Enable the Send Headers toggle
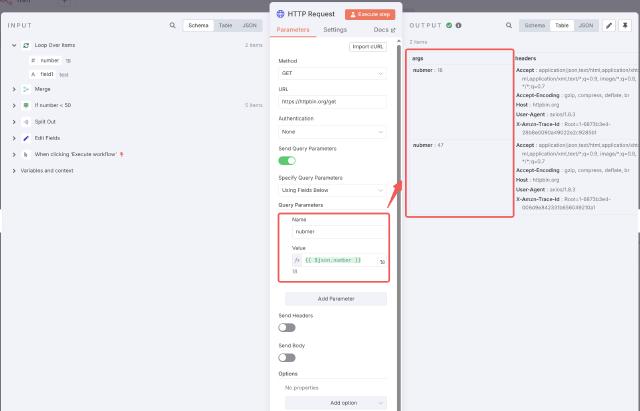 click(287, 327)
